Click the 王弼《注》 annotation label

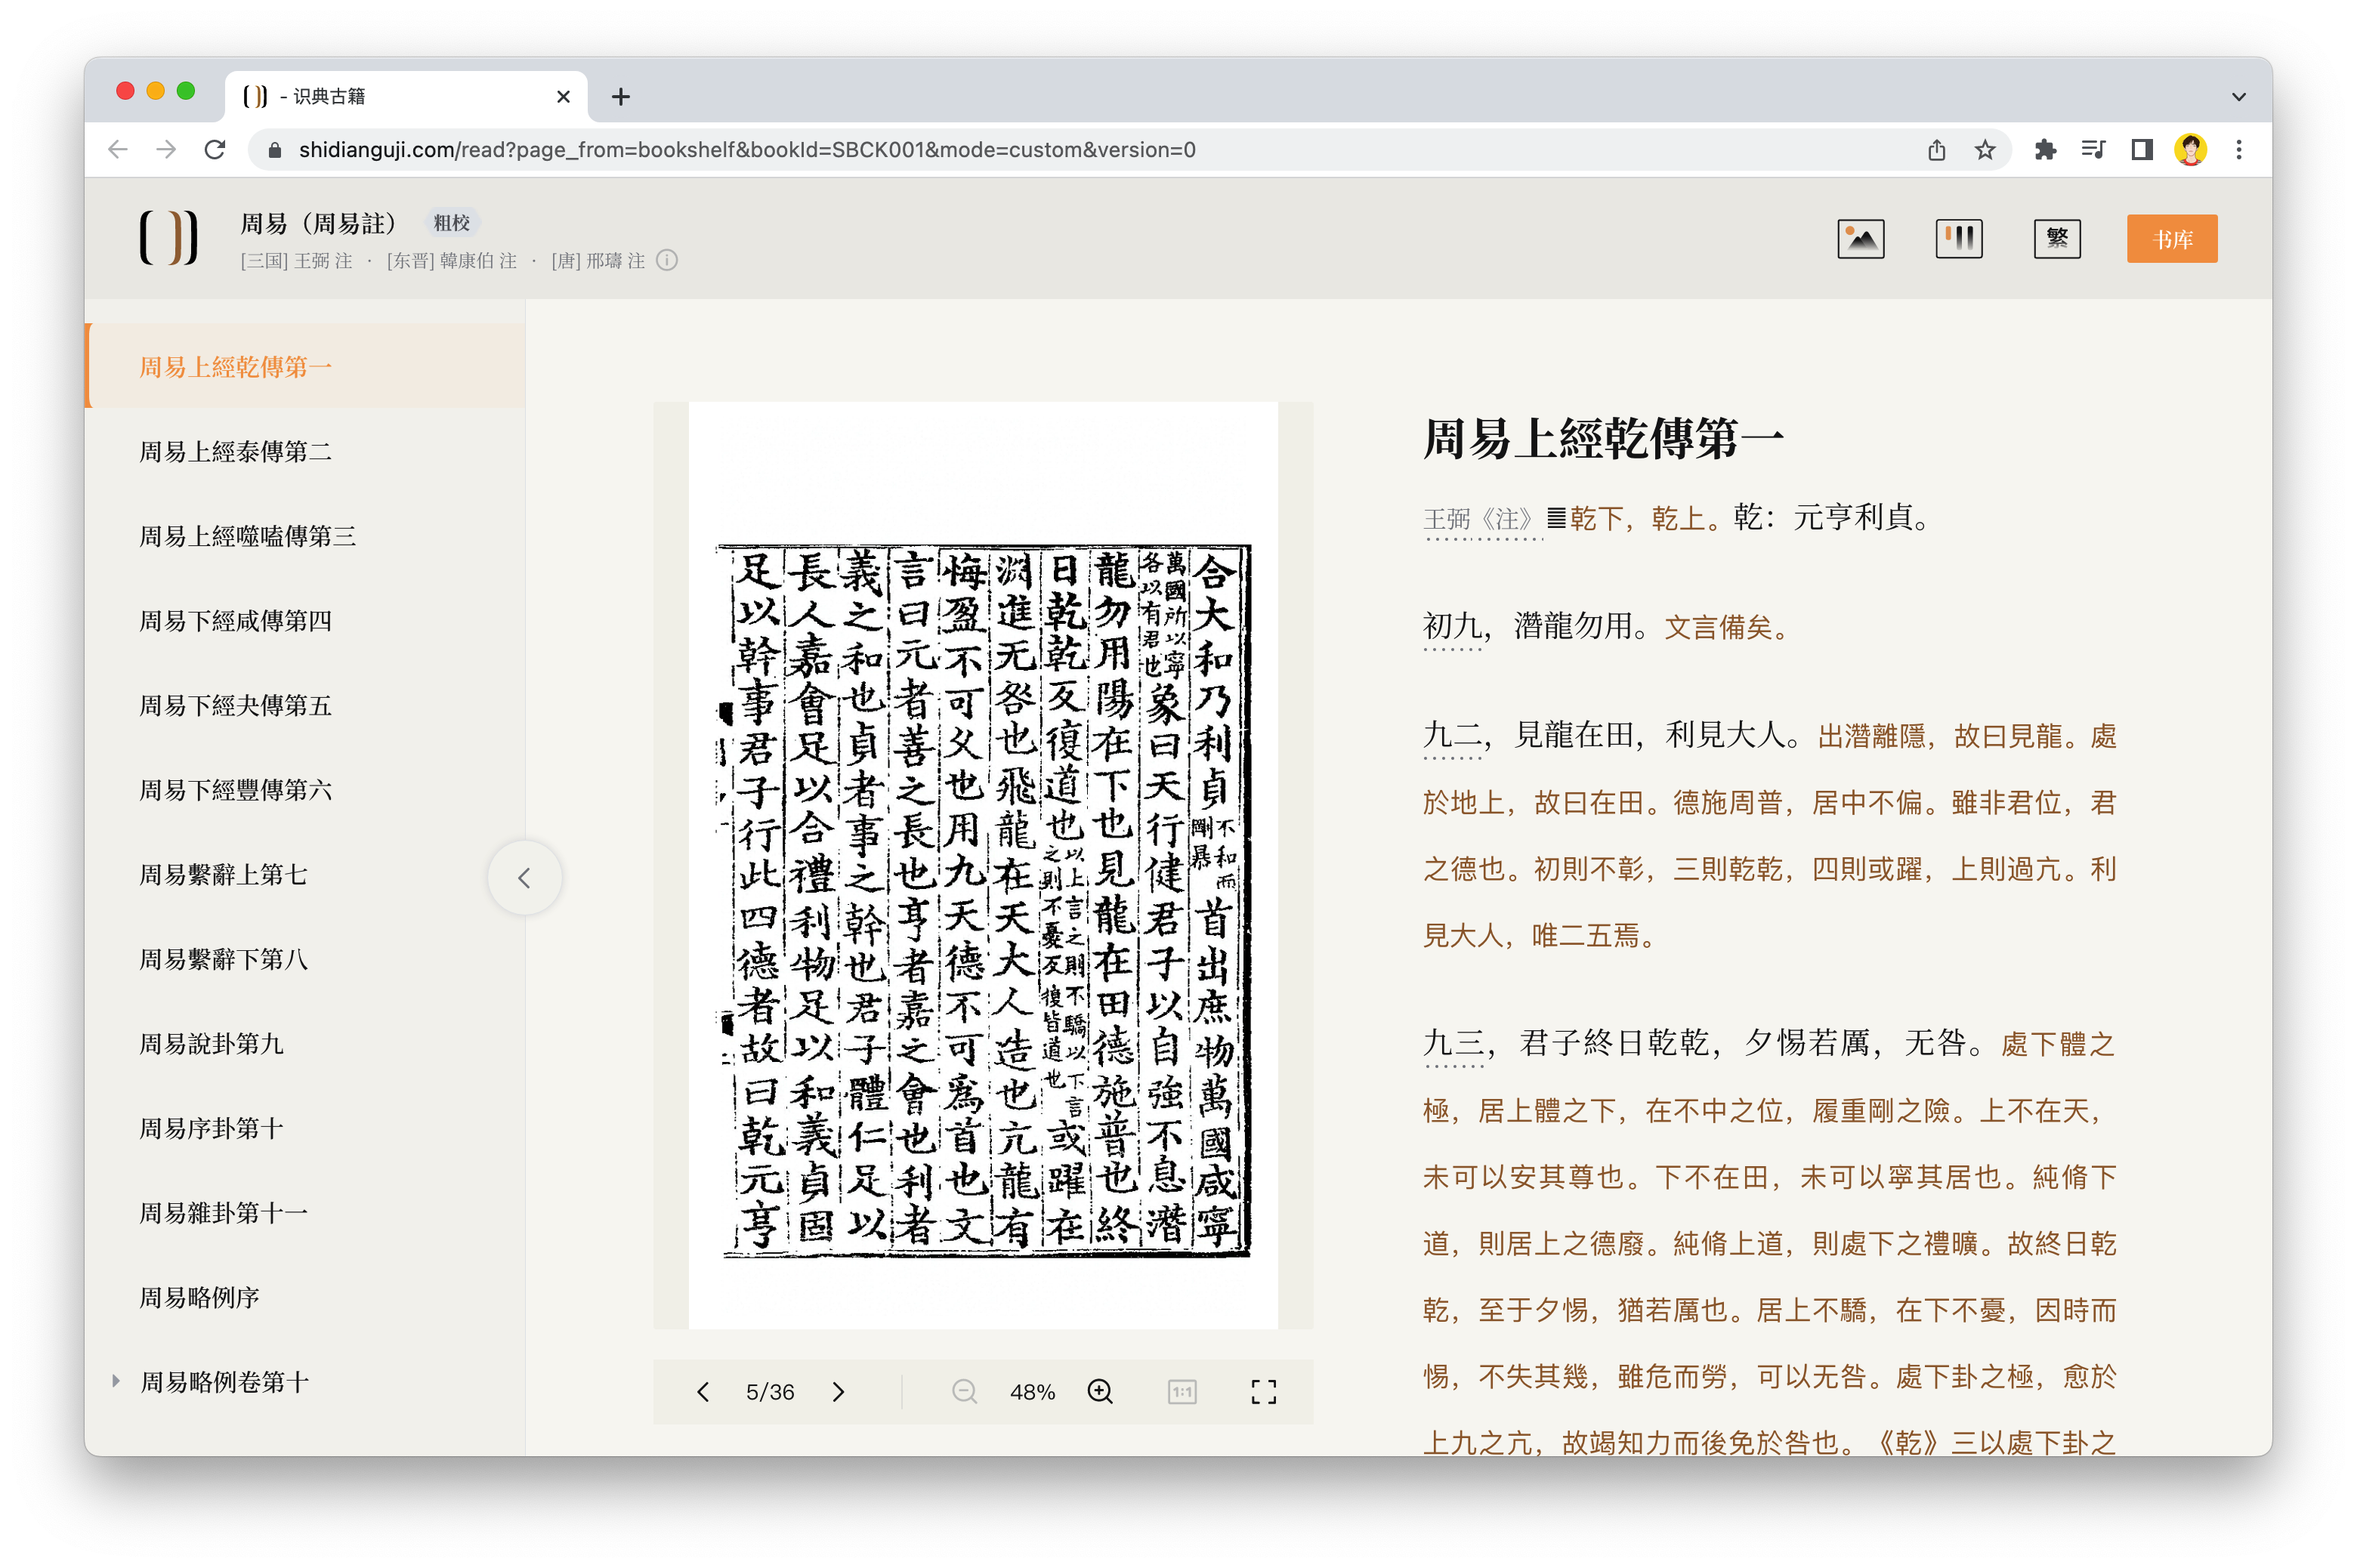pos(1482,518)
